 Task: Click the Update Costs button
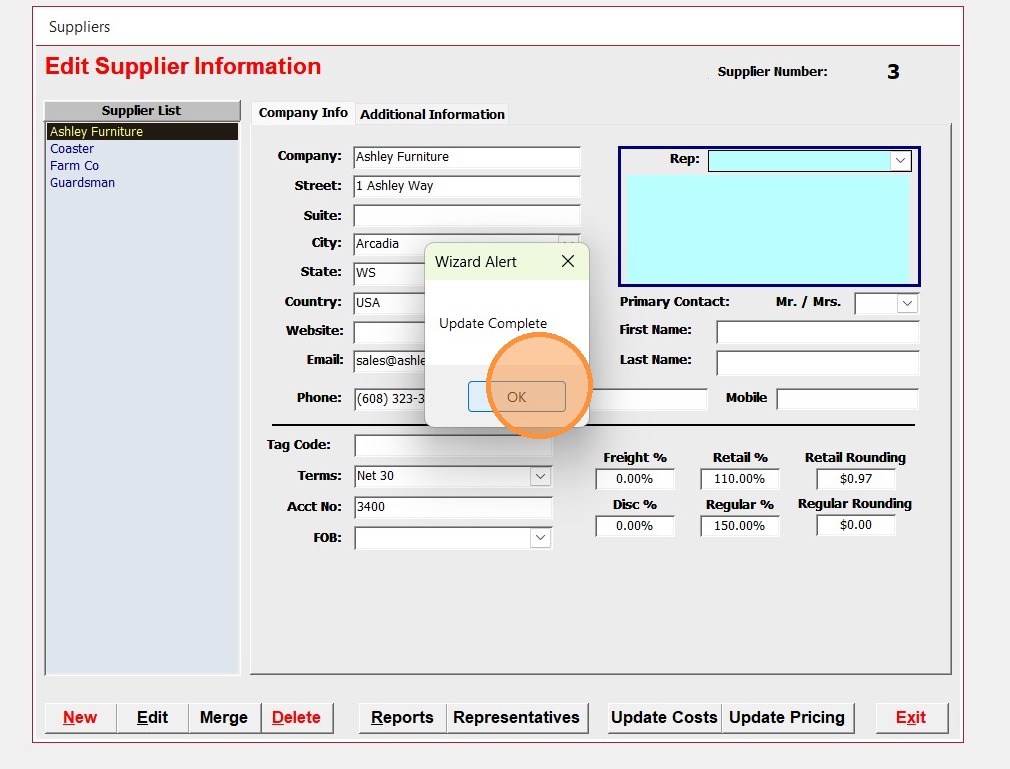point(664,718)
